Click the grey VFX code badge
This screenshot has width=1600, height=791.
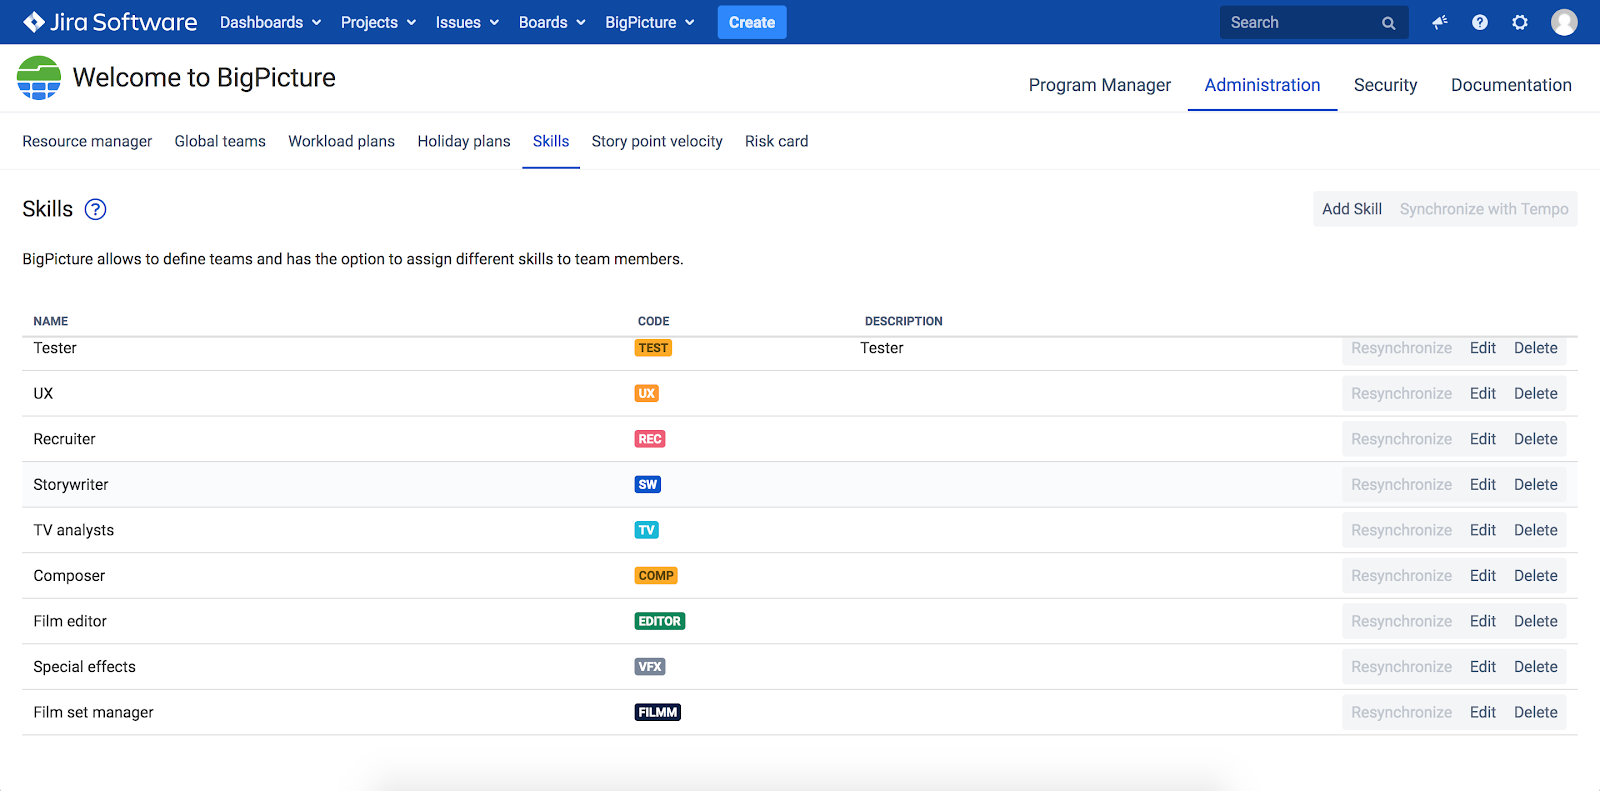(x=650, y=667)
